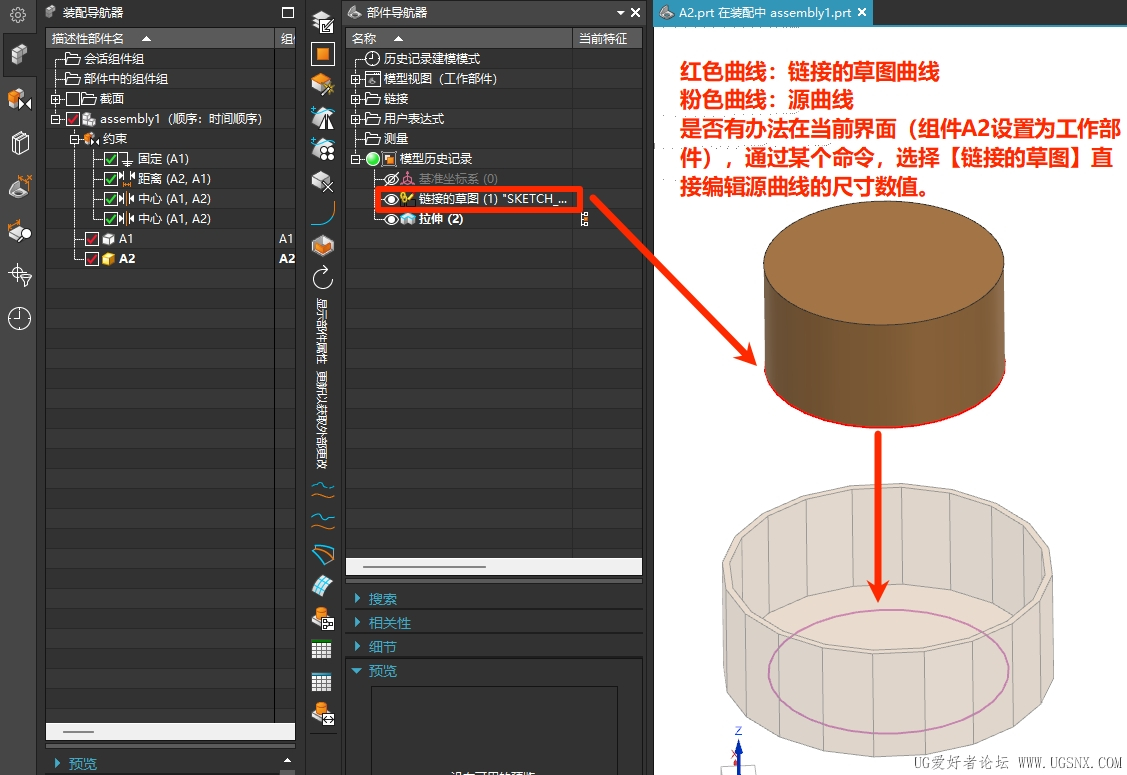Select the assembly1 tree item
The image size is (1127, 775).
(180, 119)
